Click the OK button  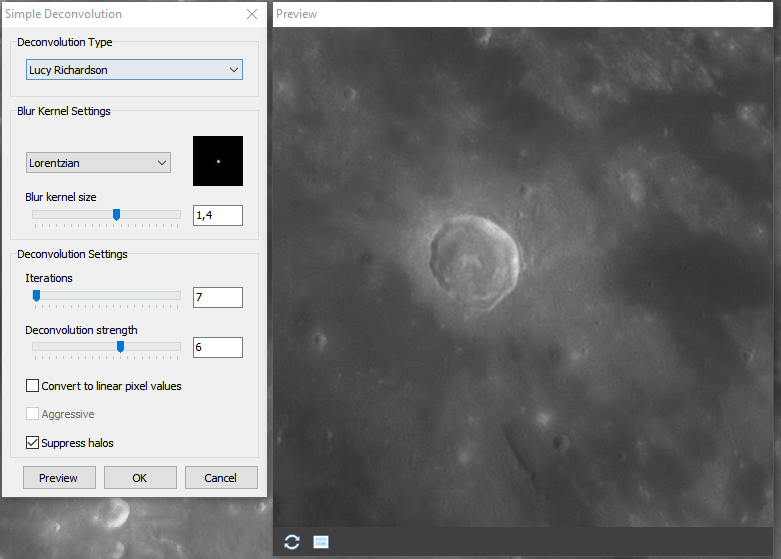pos(140,478)
